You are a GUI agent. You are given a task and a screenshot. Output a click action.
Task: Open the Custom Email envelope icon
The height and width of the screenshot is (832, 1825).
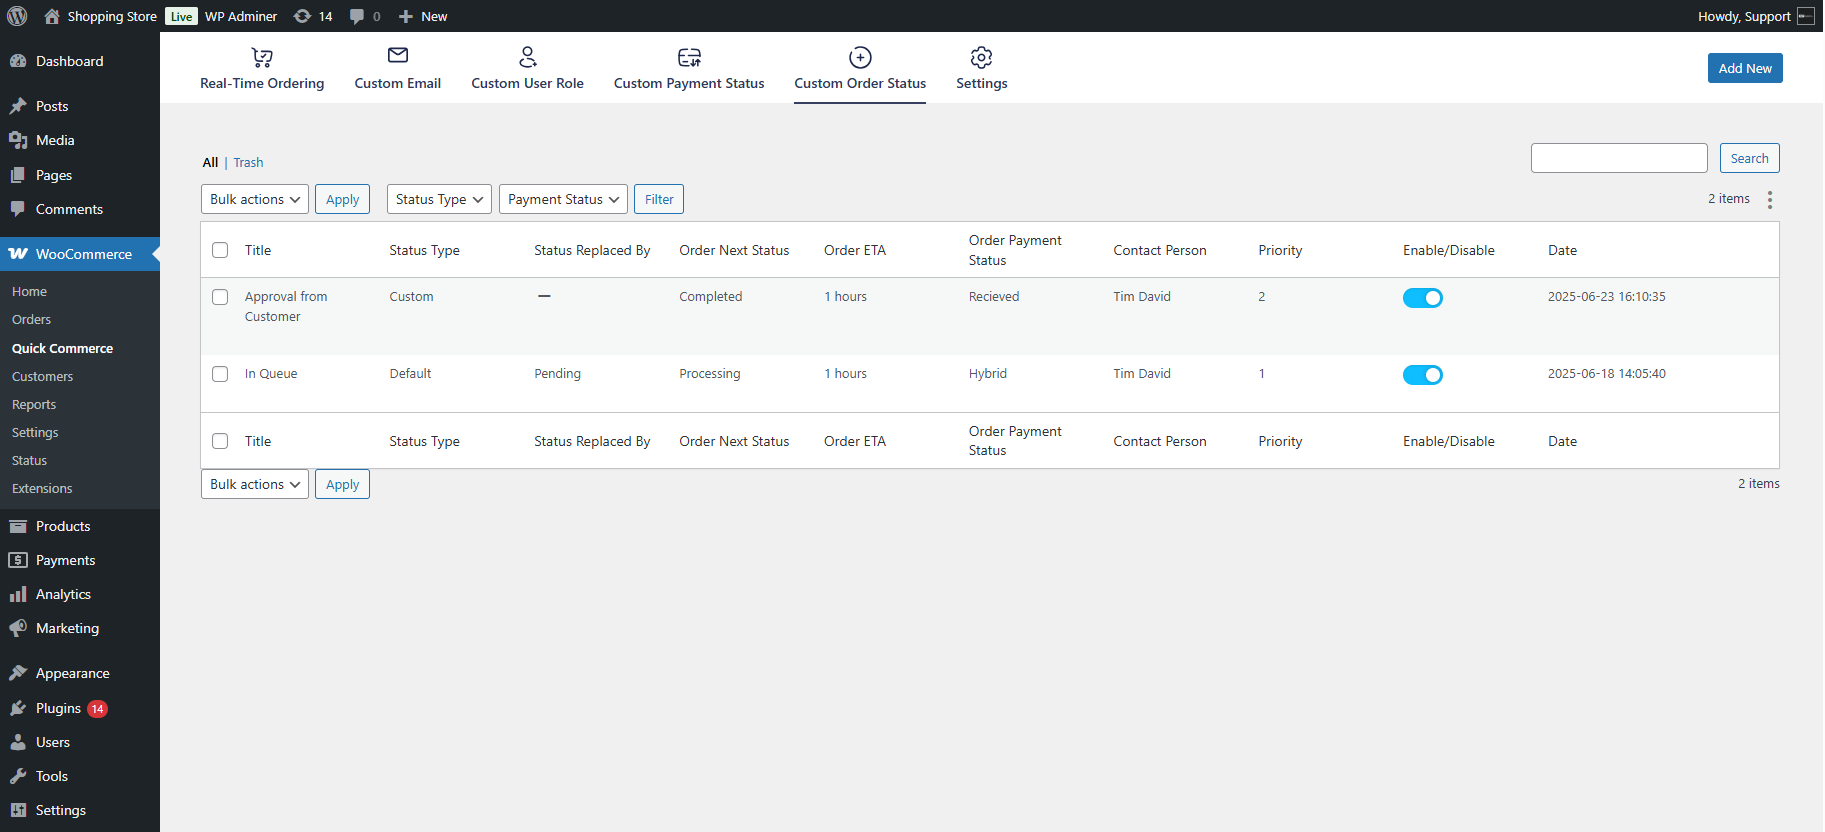398,56
